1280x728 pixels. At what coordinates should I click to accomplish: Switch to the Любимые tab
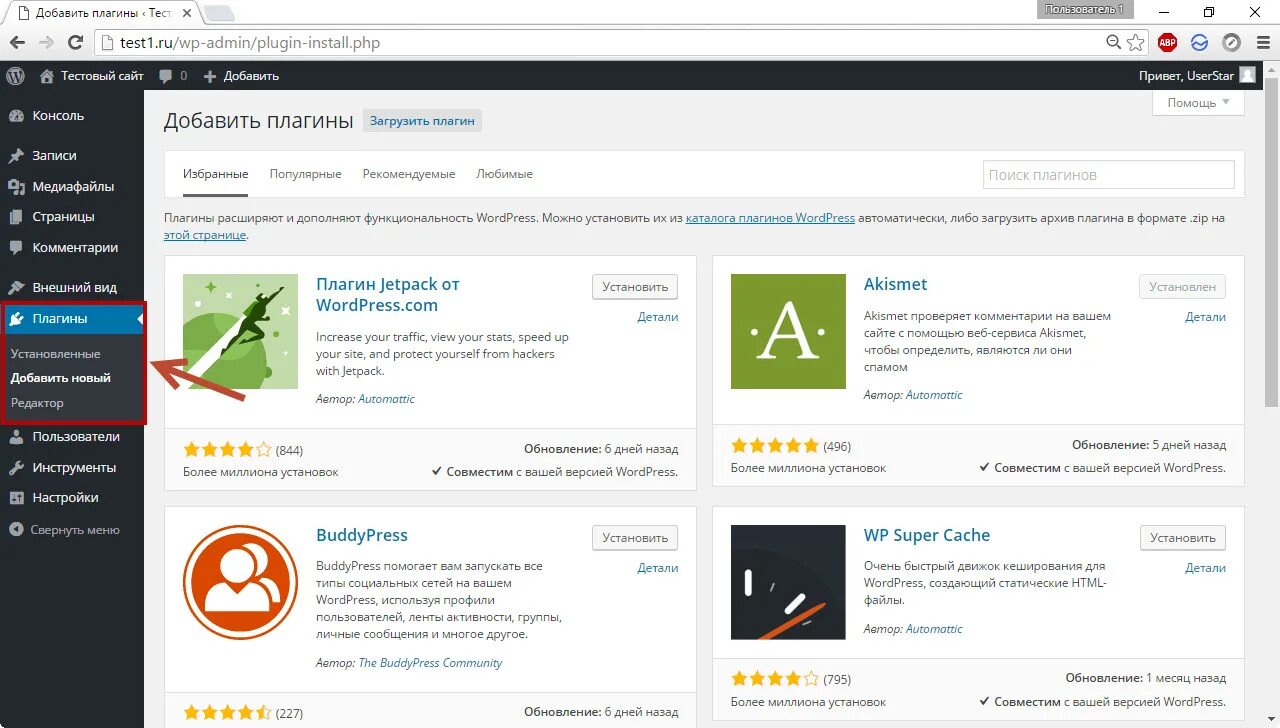tap(504, 174)
